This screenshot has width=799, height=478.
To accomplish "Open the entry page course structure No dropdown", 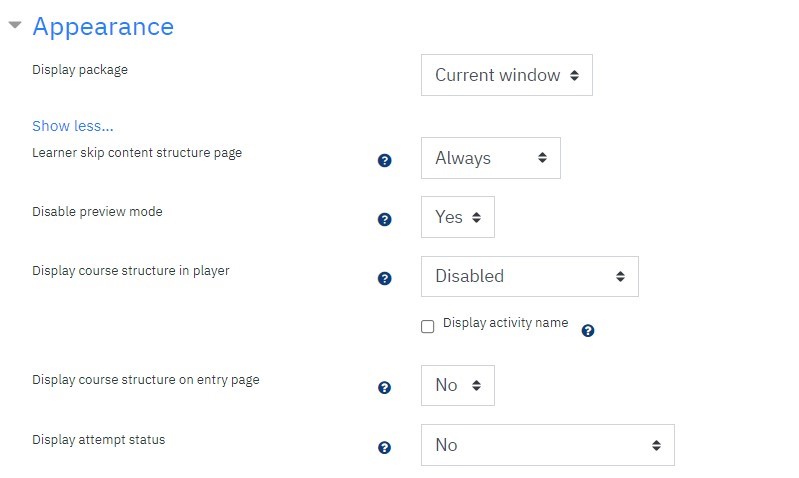I will (x=458, y=385).
